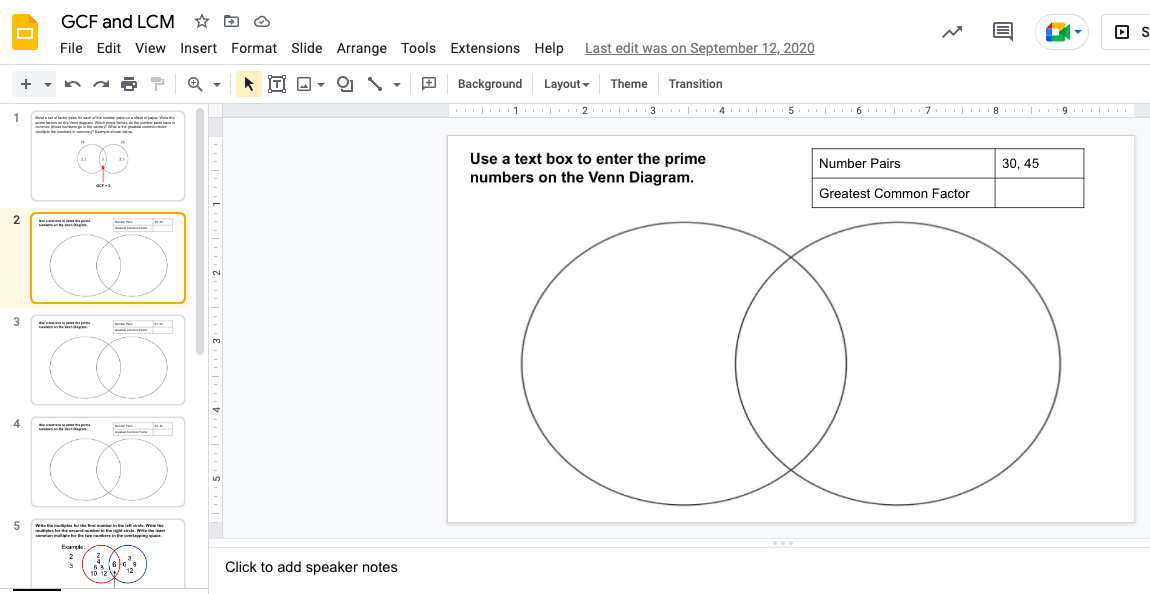The height and width of the screenshot is (594, 1150).
Task: Star the GCF and LCM presentation
Action: tap(202, 21)
